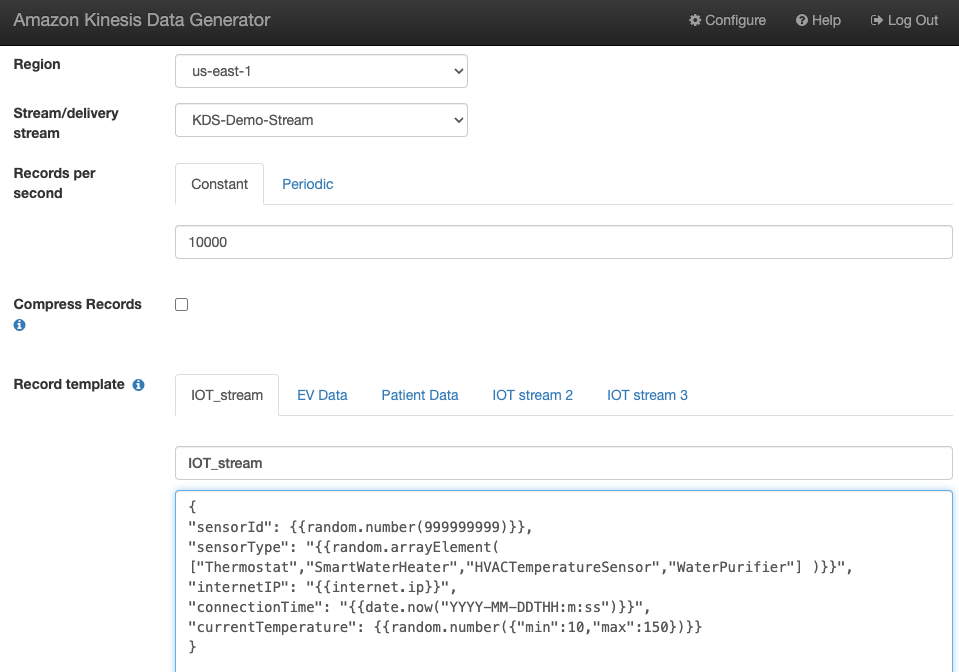Click the "internetIP" line in template
This screenshot has height=672, width=959.
click(322, 587)
